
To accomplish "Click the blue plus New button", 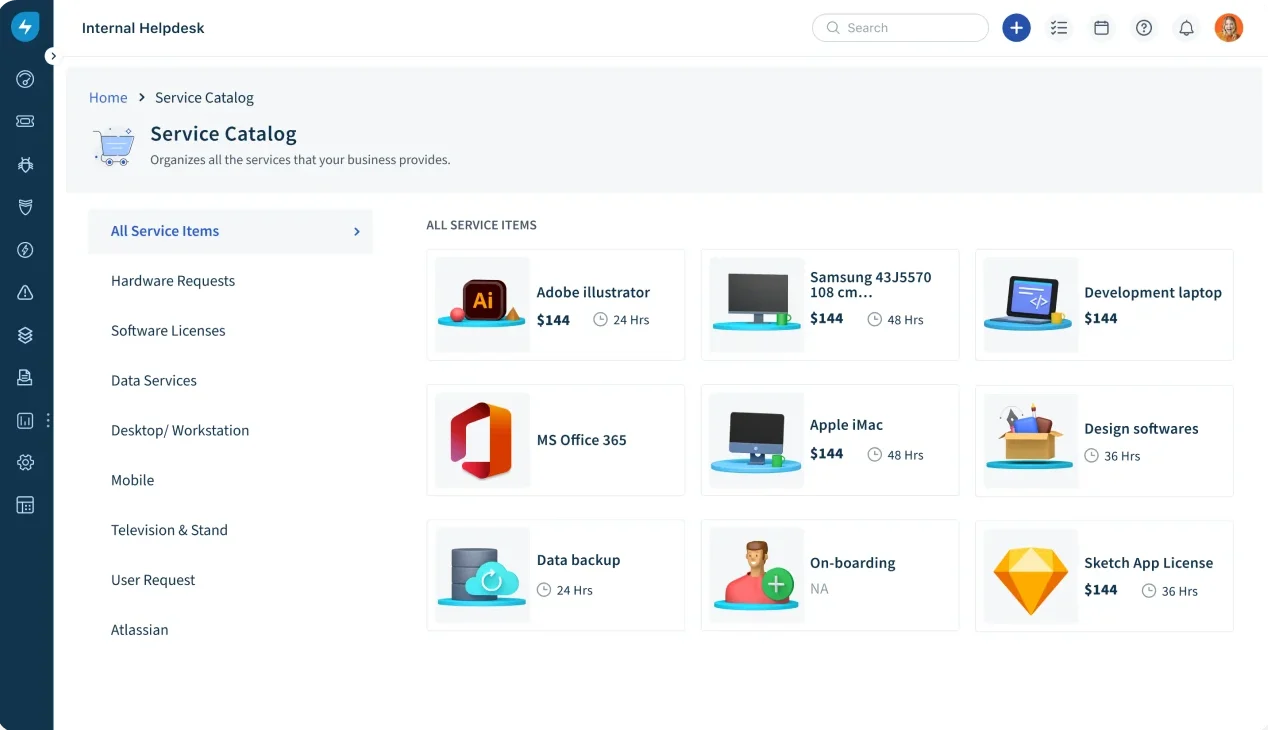I will click(1016, 28).
